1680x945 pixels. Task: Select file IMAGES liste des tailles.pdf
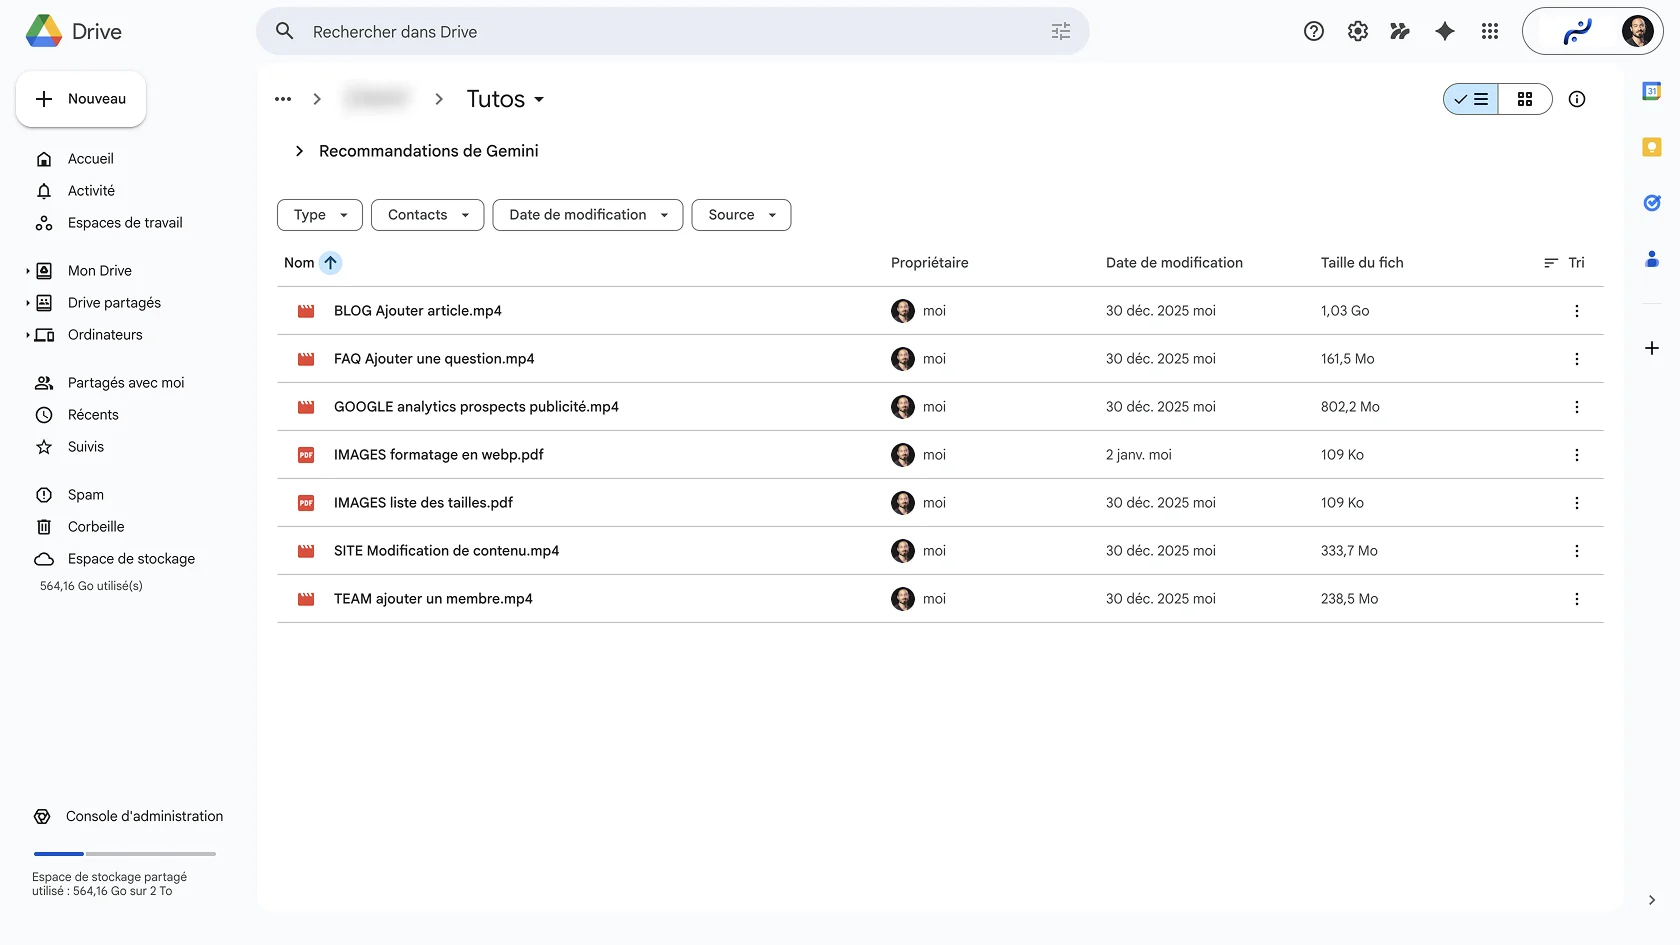point(940,503)
